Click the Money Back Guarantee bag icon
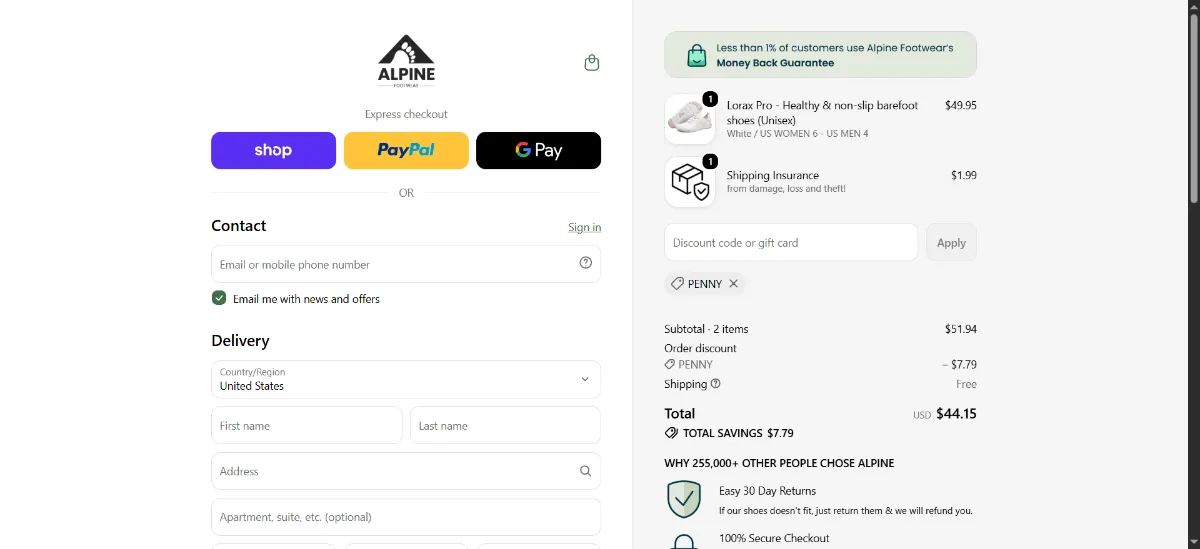1200x549 pixels. (697, 55)
